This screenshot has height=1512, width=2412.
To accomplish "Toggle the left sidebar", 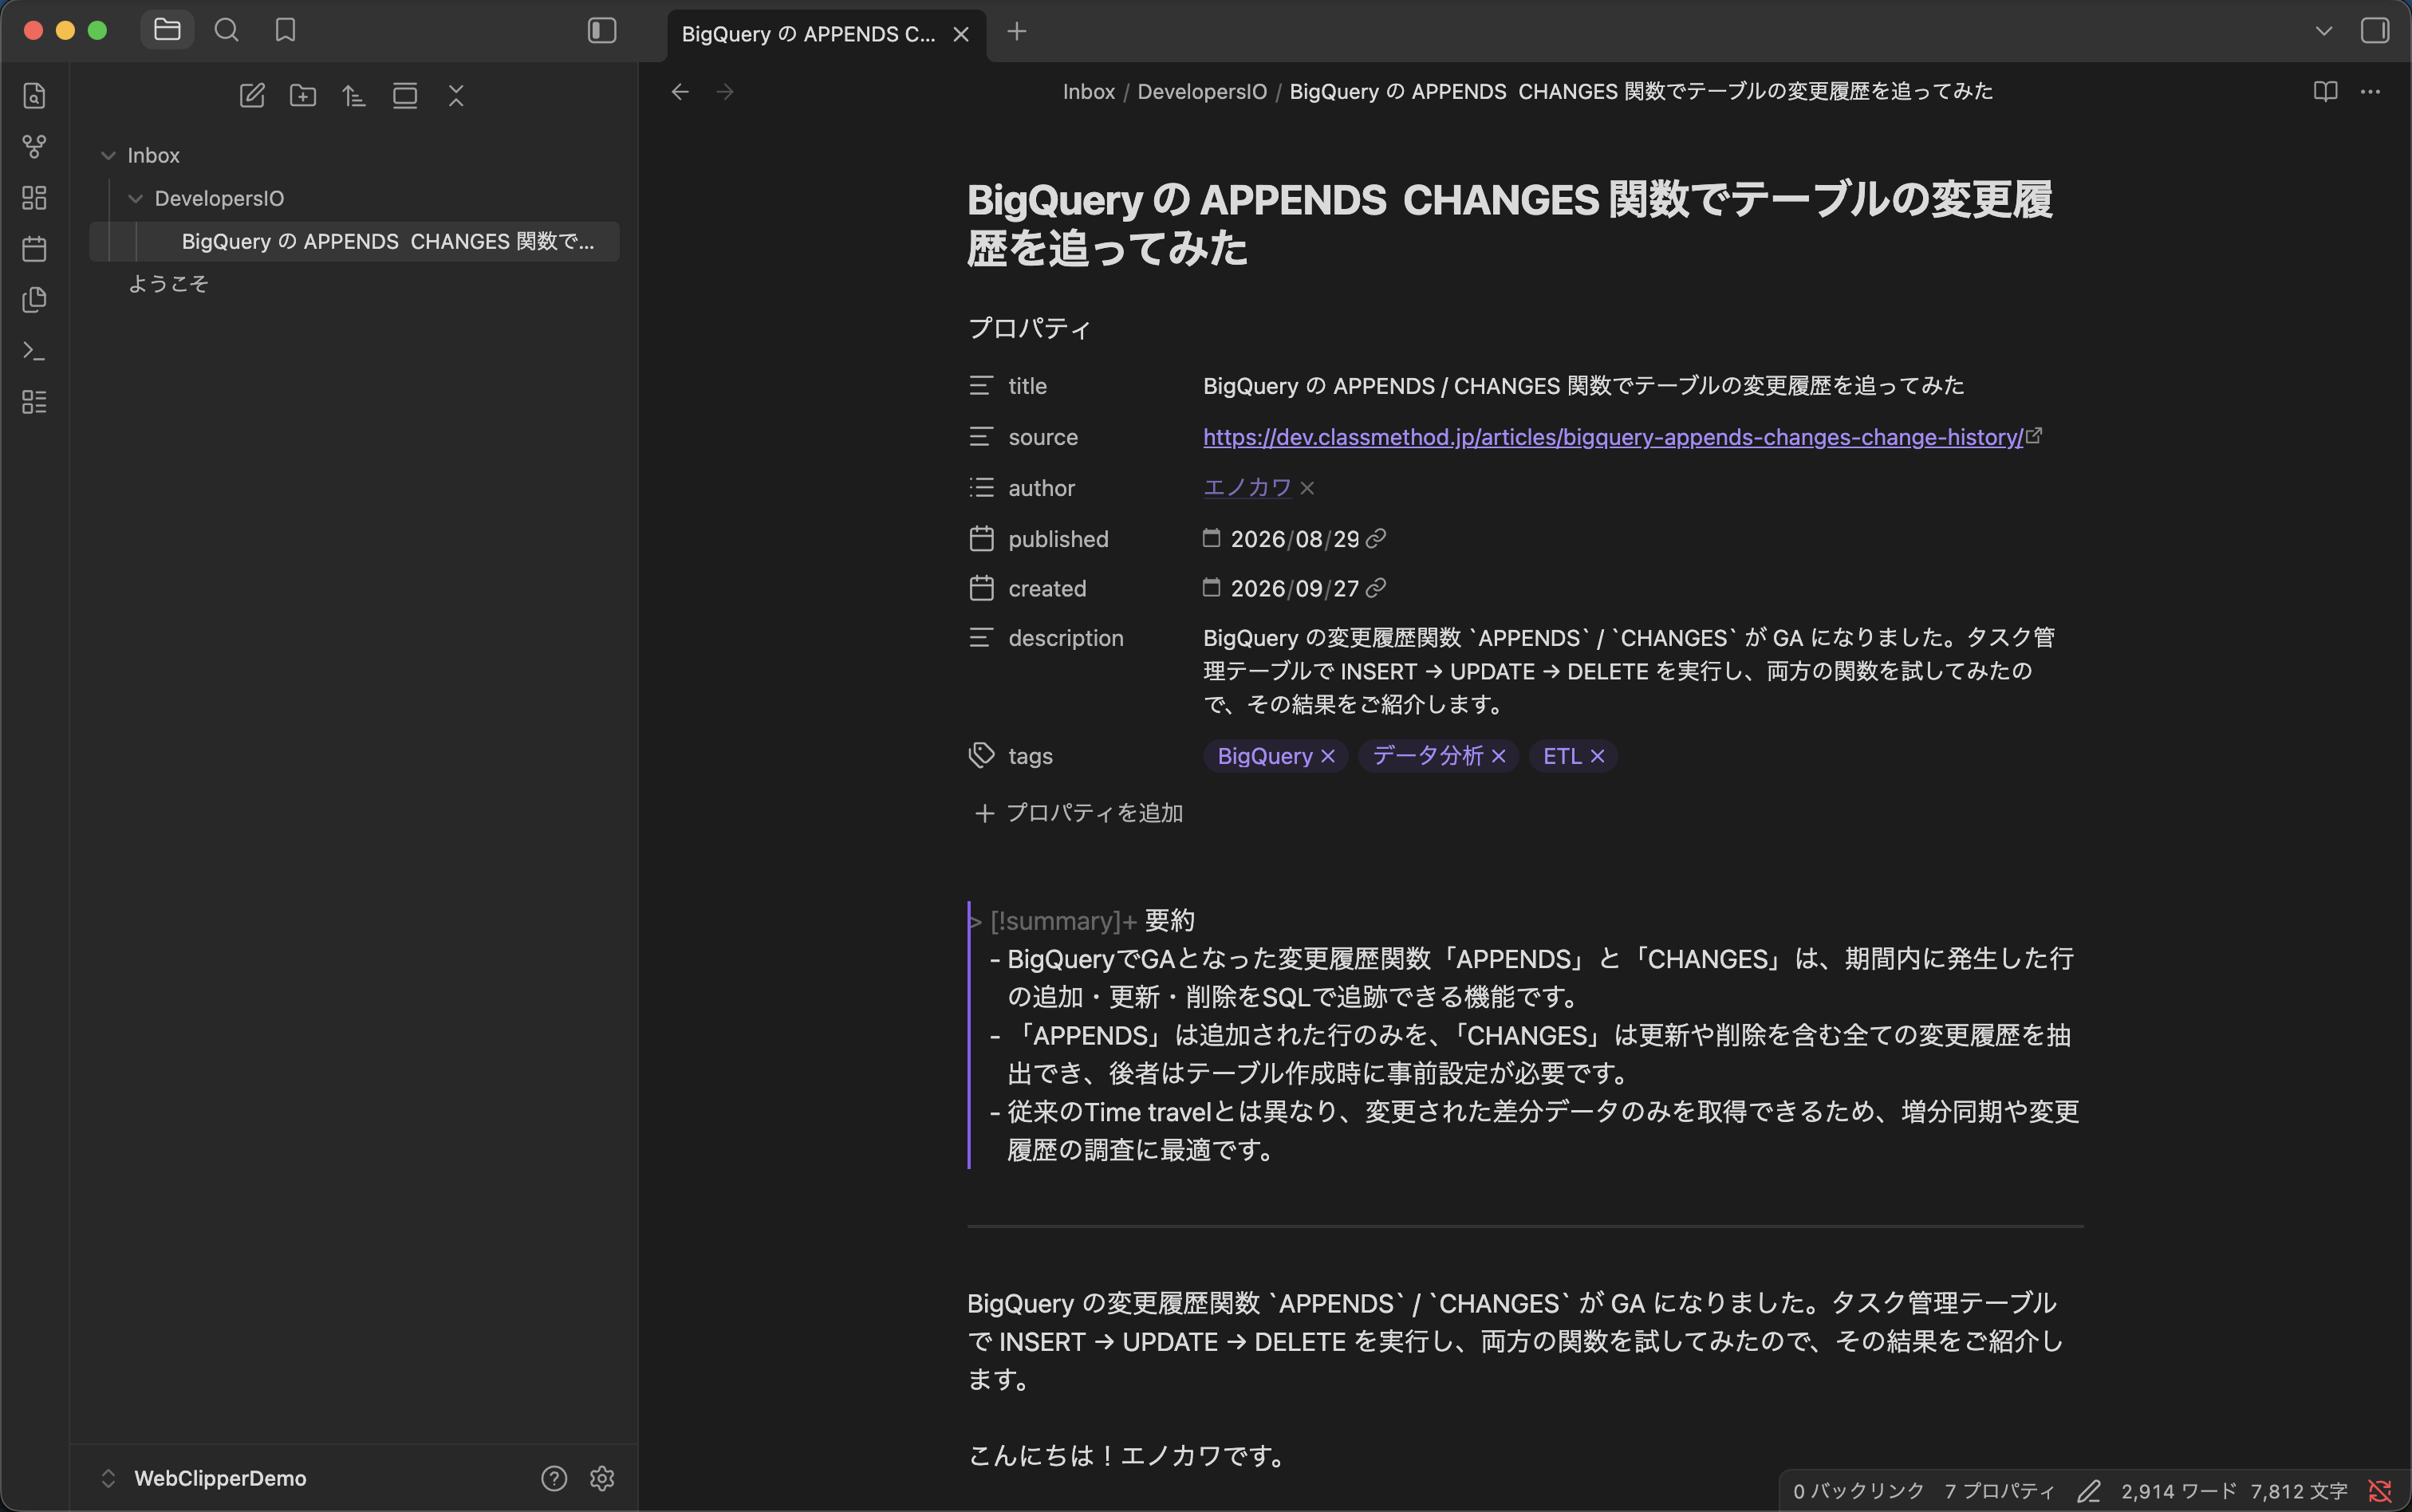I will (x=602, y=30).
